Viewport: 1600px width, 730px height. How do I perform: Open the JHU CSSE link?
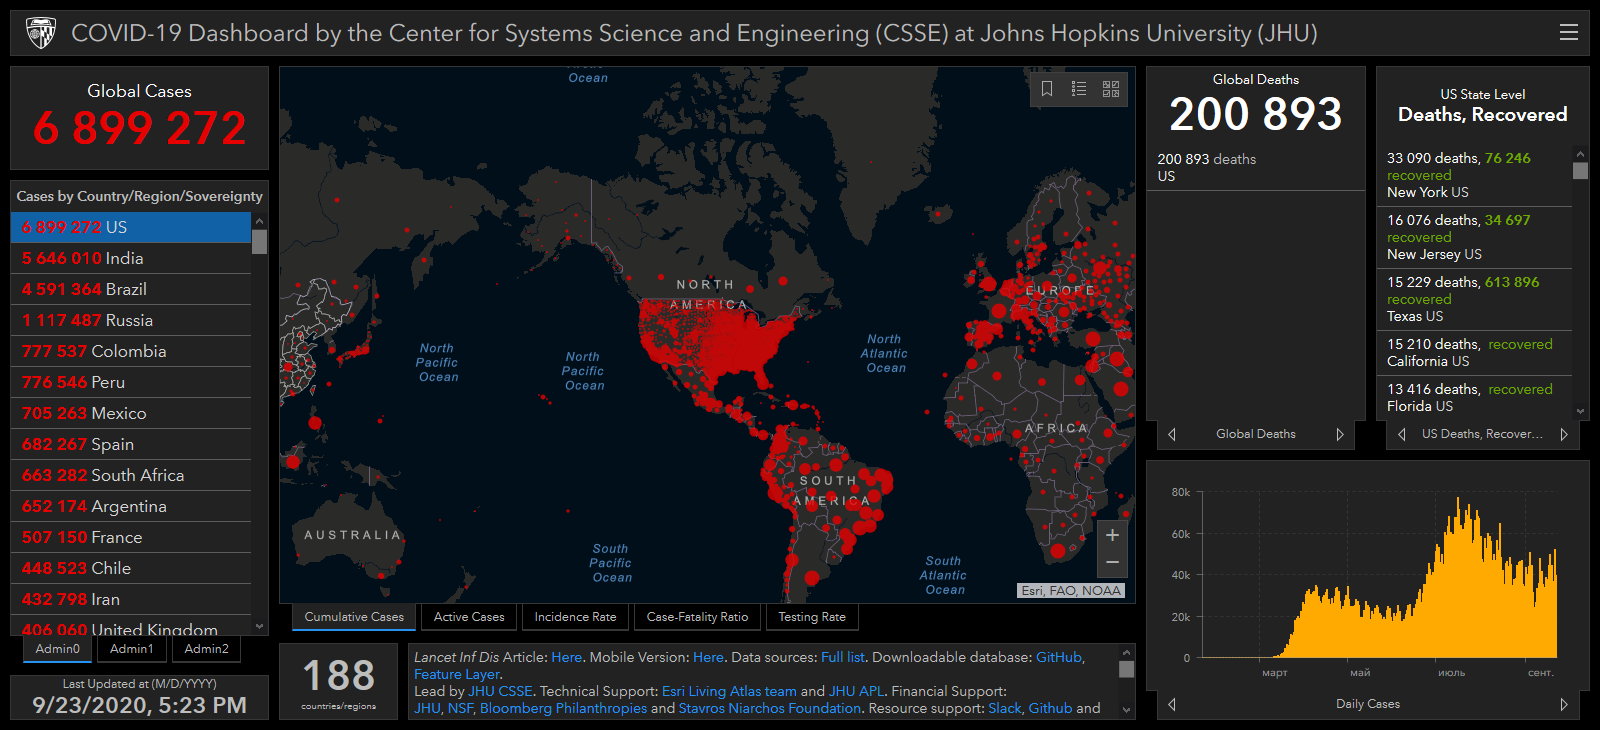click(x=500, y=691)
